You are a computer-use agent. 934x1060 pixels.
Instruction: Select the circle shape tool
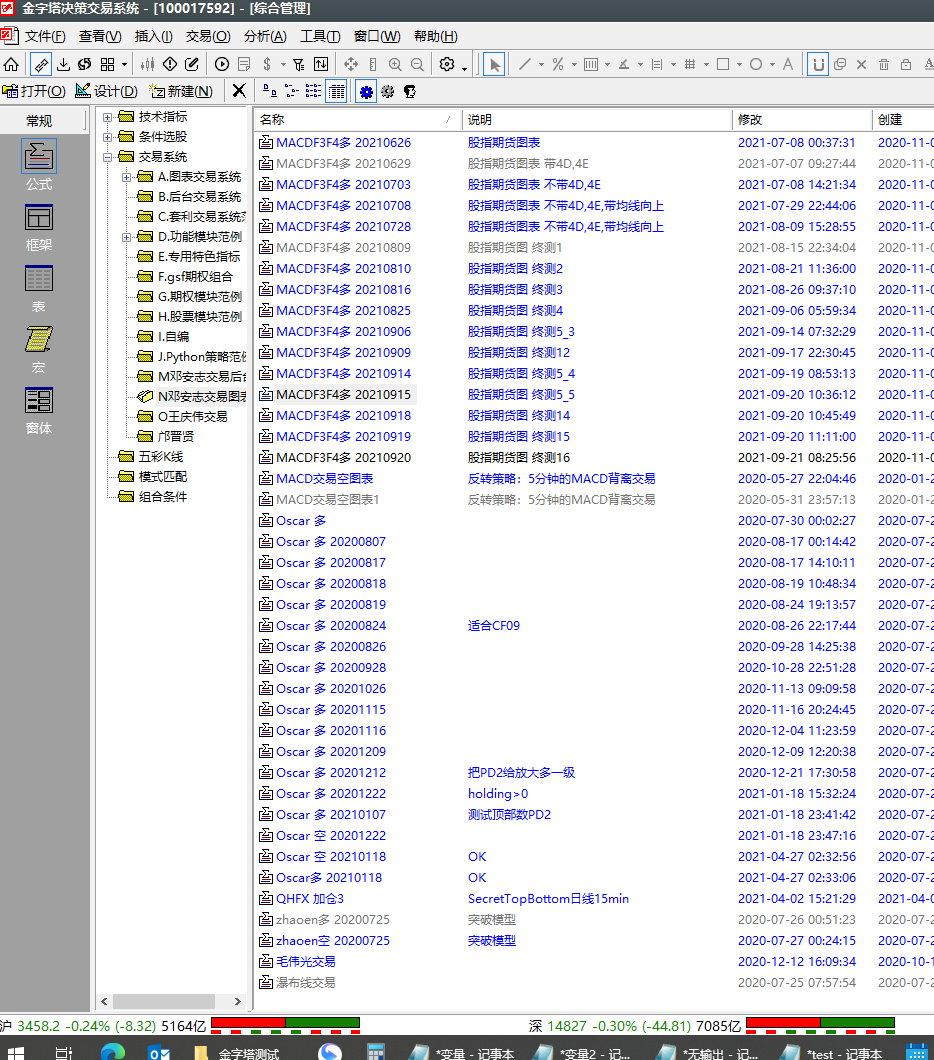coord(756,64)
